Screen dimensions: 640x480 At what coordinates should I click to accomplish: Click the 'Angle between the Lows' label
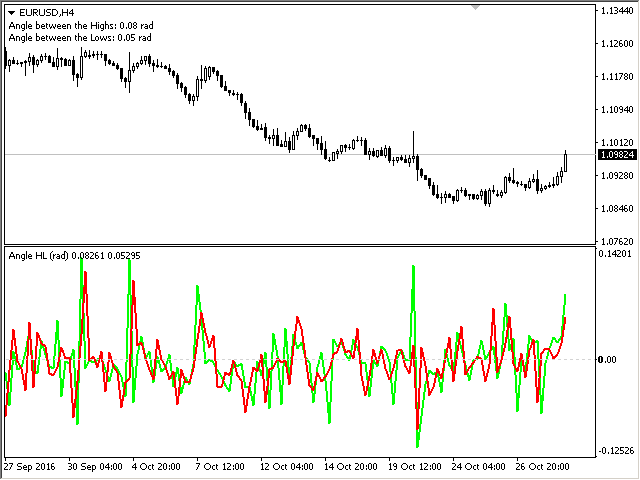[79, 38]
